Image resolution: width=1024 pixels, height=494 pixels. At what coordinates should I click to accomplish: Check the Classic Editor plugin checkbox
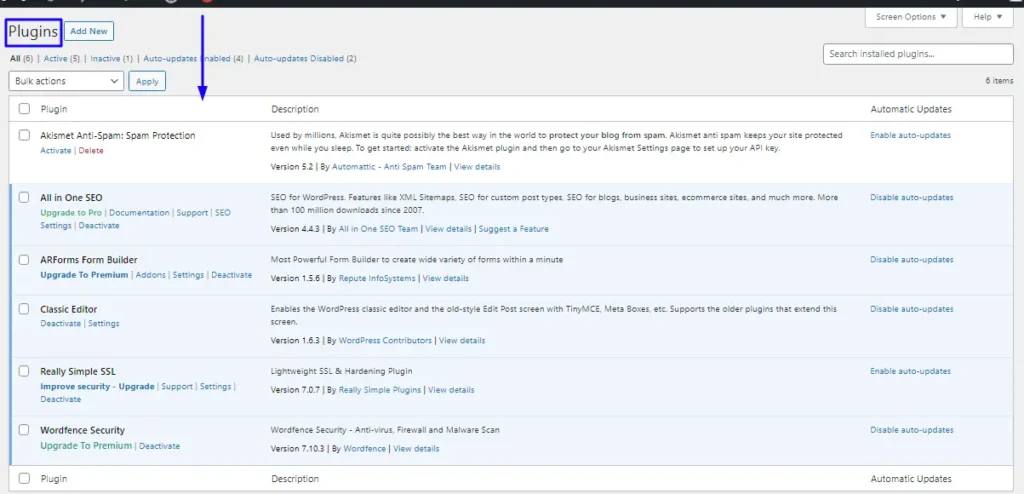pyautogui.click(x=24, y=309)
